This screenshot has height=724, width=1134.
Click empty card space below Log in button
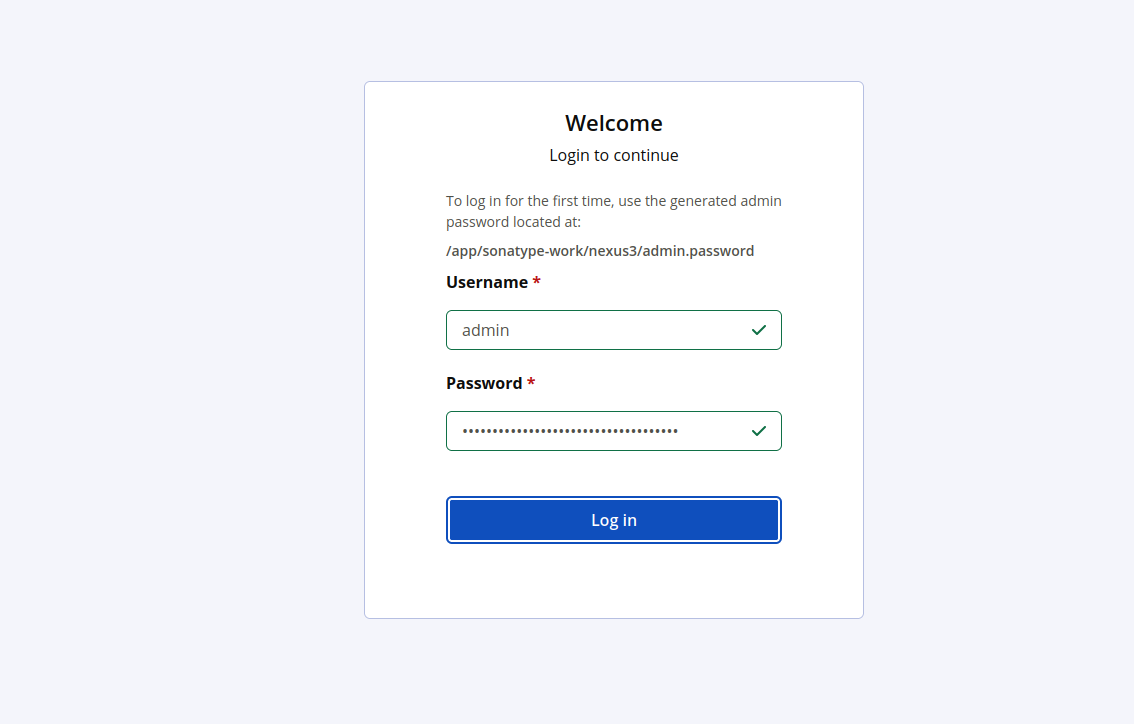point(614,582)
